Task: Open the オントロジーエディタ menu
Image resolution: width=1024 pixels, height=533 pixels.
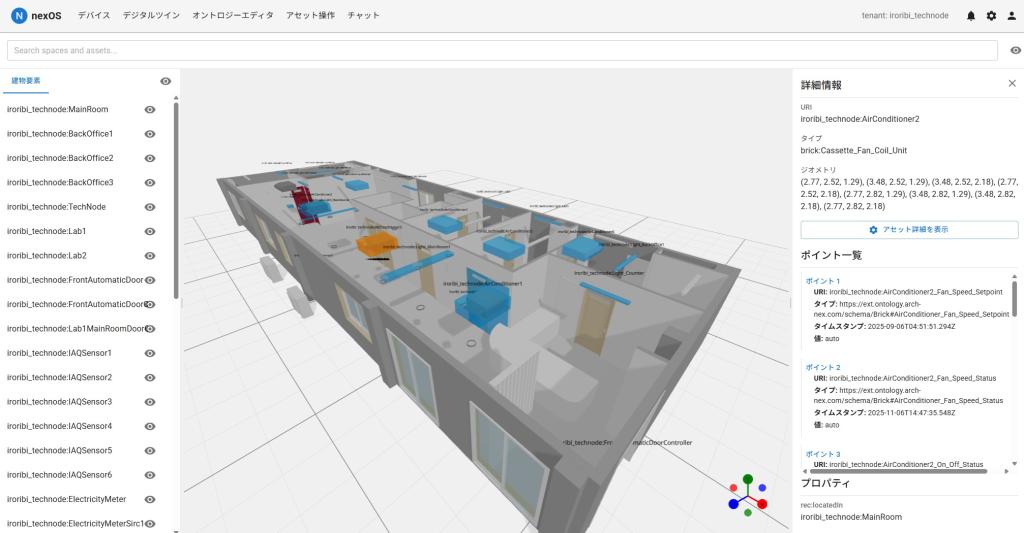Action: pyautogui.click(x=233, y=16)
